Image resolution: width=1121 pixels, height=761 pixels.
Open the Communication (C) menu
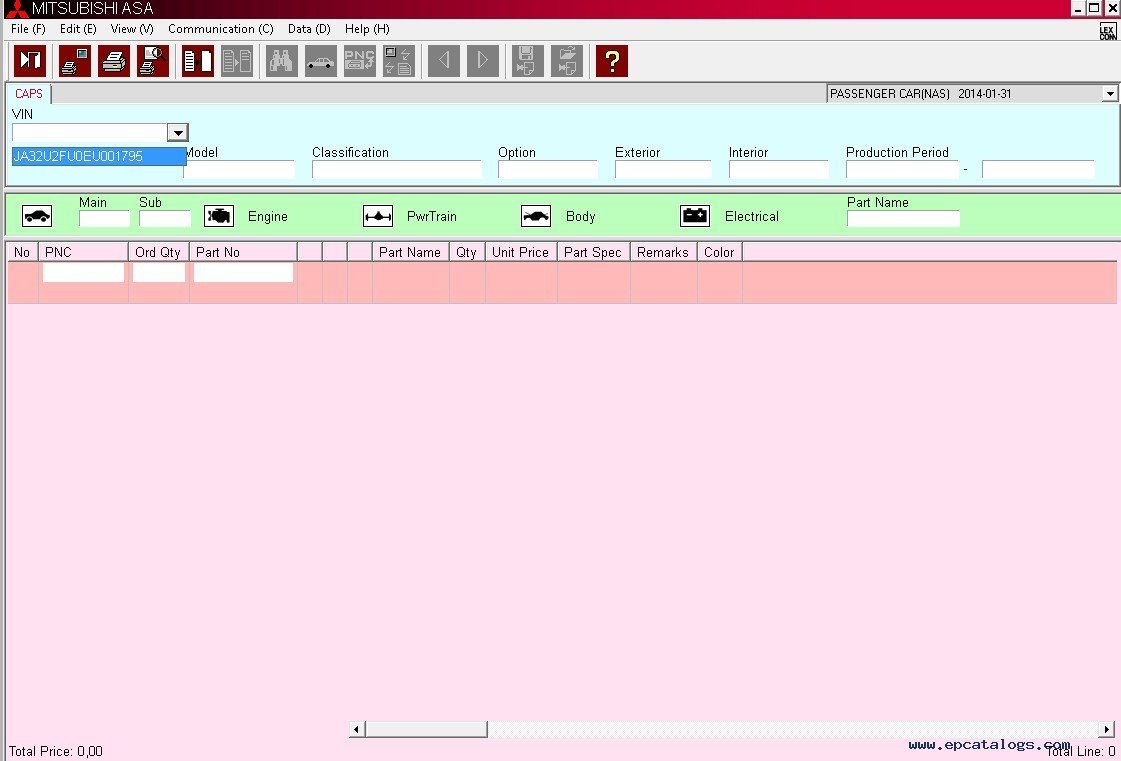[x=221, y=29]
